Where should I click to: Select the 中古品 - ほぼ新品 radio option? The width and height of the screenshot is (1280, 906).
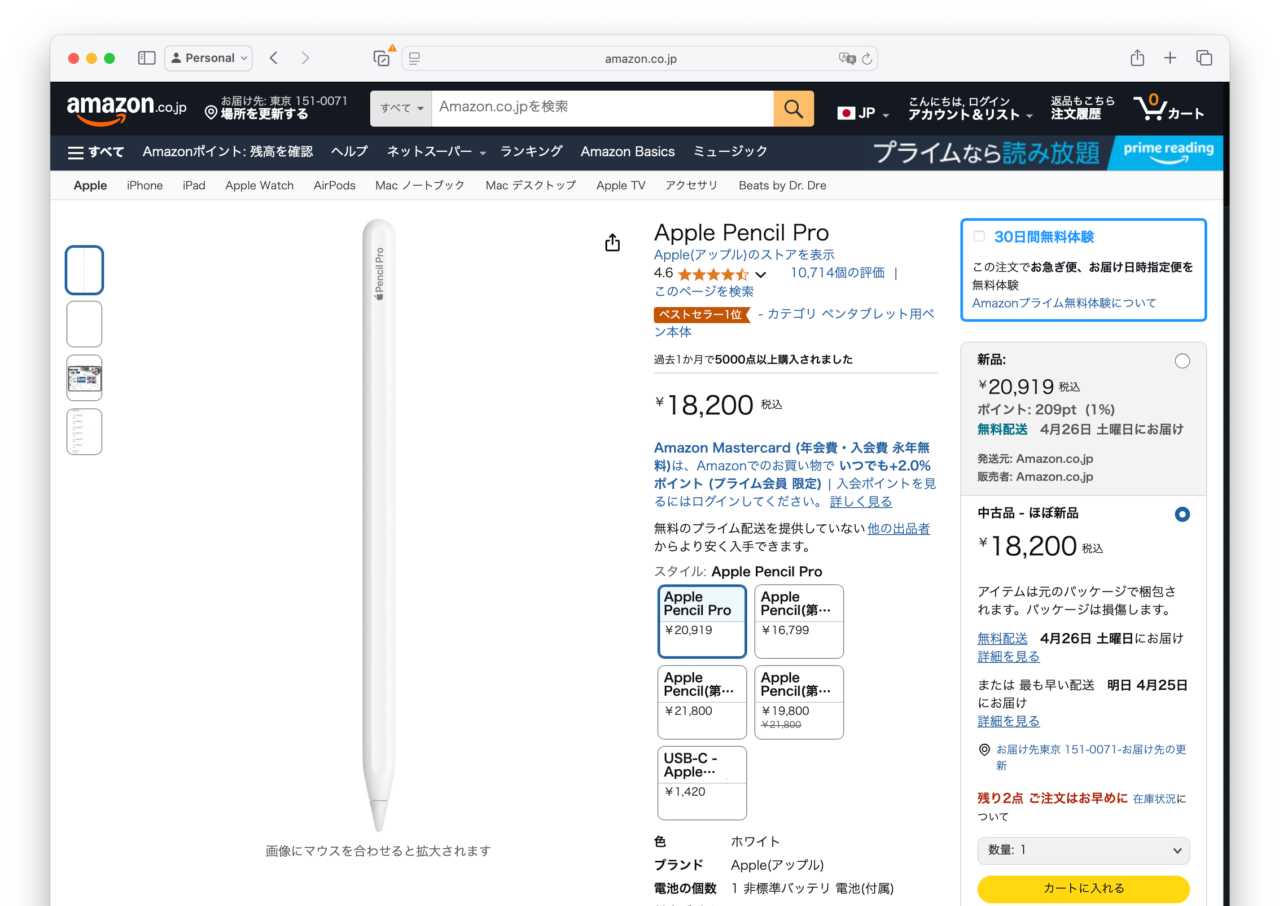click(x=1182, y=514)
